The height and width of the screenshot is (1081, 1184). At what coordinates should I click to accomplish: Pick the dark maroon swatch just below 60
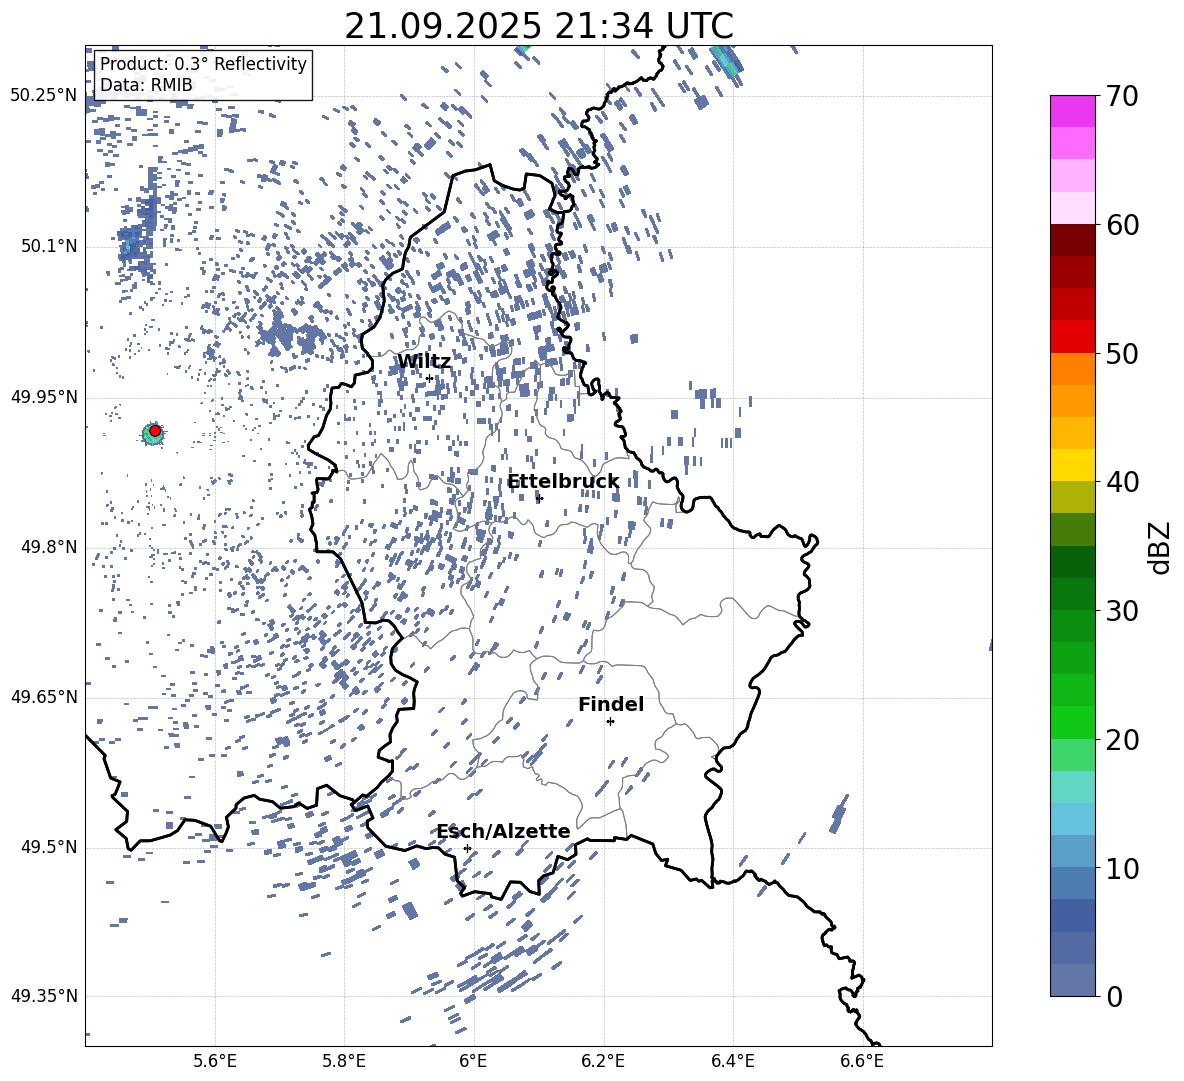pyautogui.click(x=1073, y=240)
